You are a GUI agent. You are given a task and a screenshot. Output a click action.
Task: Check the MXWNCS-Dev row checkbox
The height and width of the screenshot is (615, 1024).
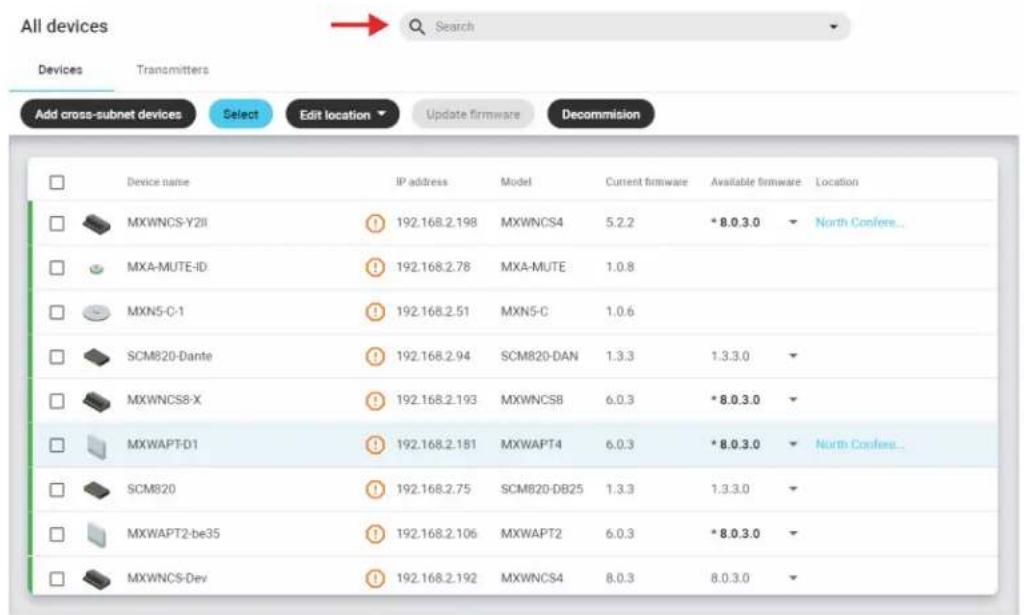57,578
